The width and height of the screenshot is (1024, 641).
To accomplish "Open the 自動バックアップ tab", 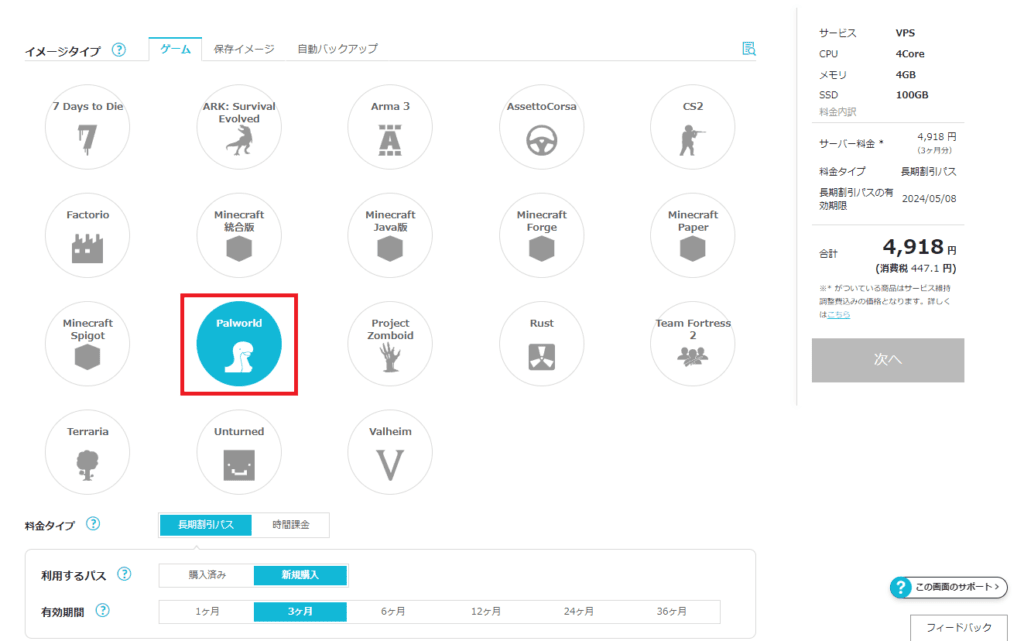I will click(x=338, y=49).
